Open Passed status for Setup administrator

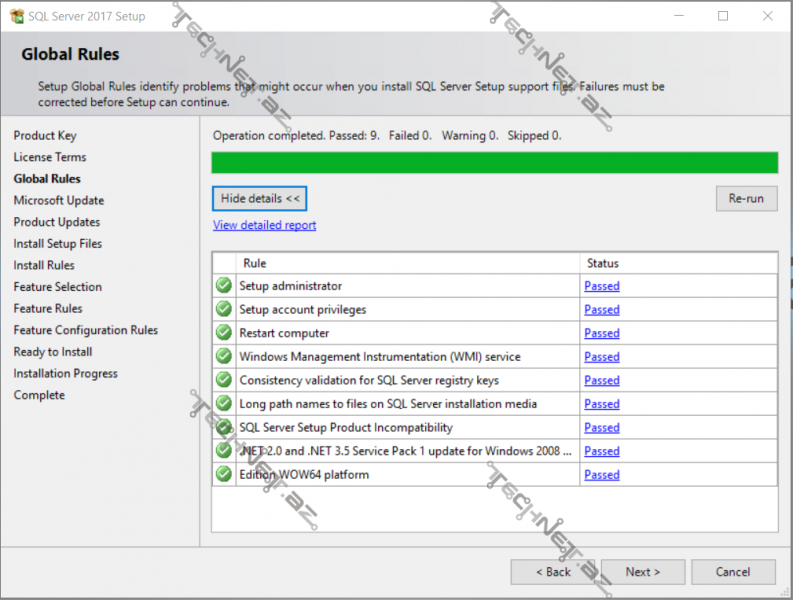[601, 286]
